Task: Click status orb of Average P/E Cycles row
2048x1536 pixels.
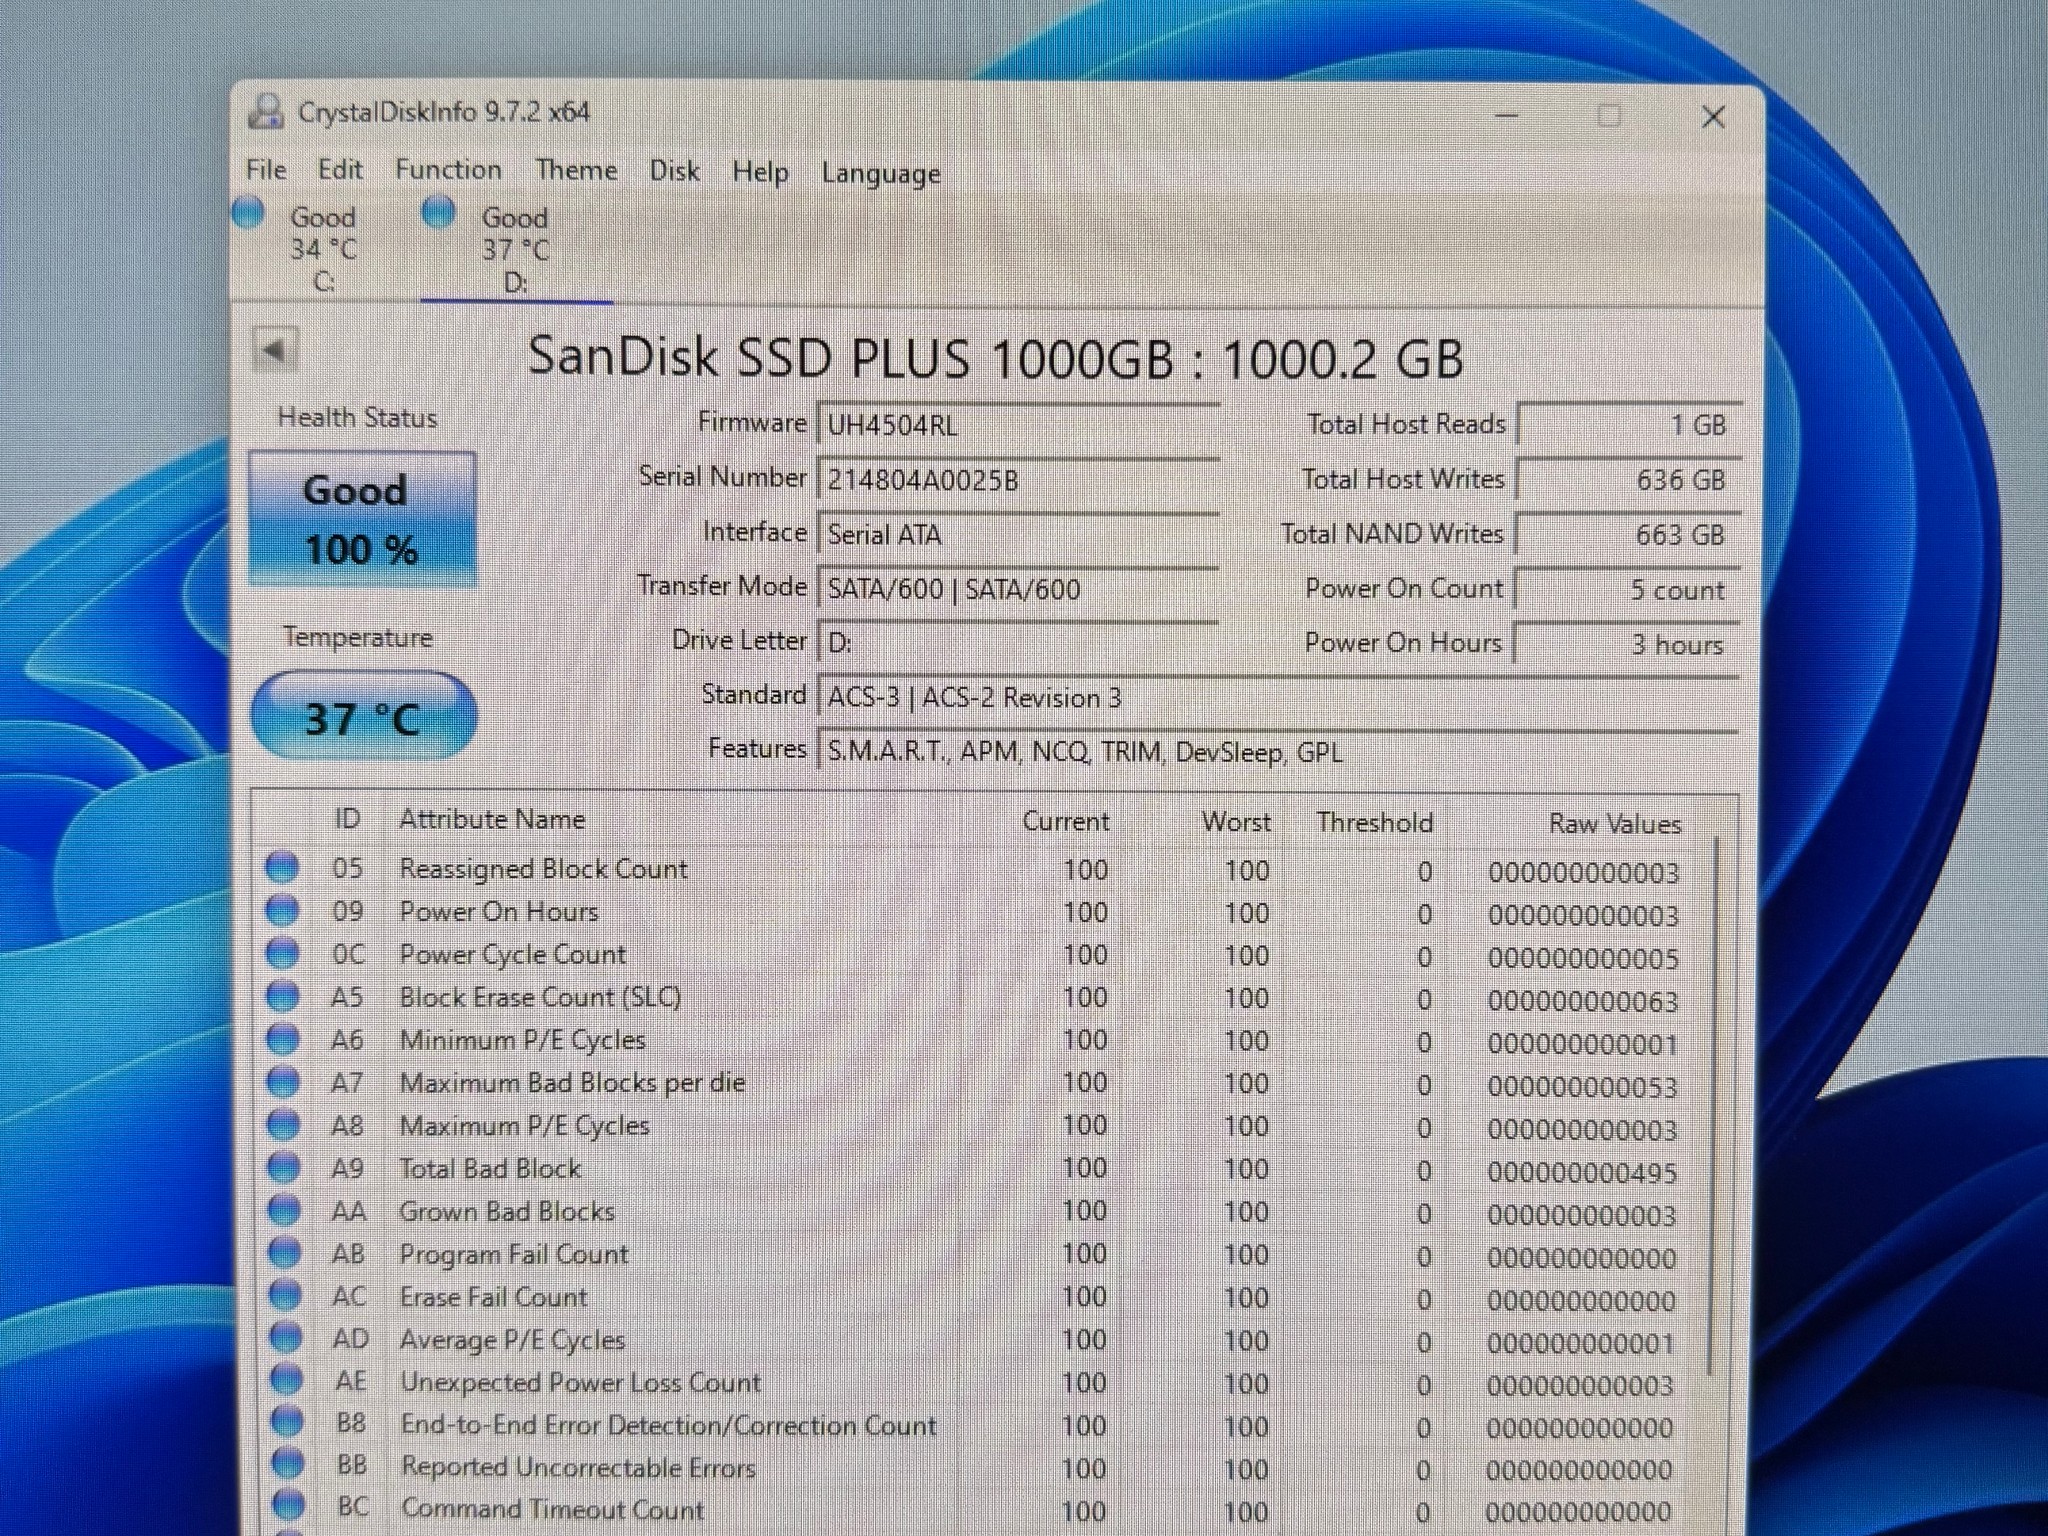Action: click(287, 1337)
